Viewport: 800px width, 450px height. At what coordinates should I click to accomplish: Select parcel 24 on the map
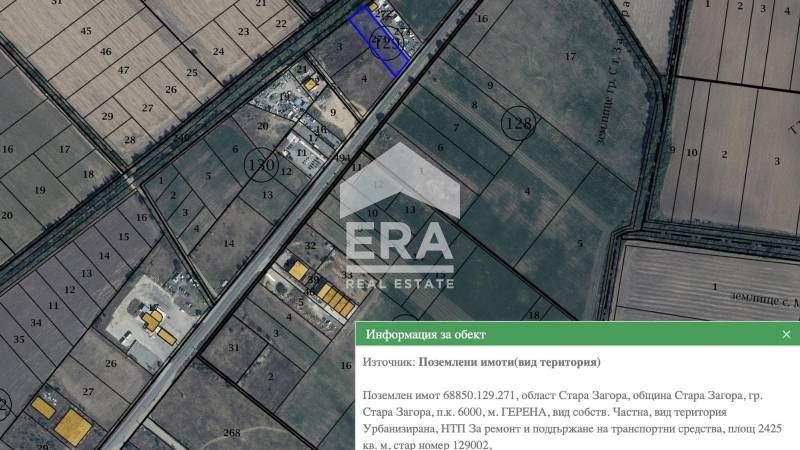click(218, 52)
